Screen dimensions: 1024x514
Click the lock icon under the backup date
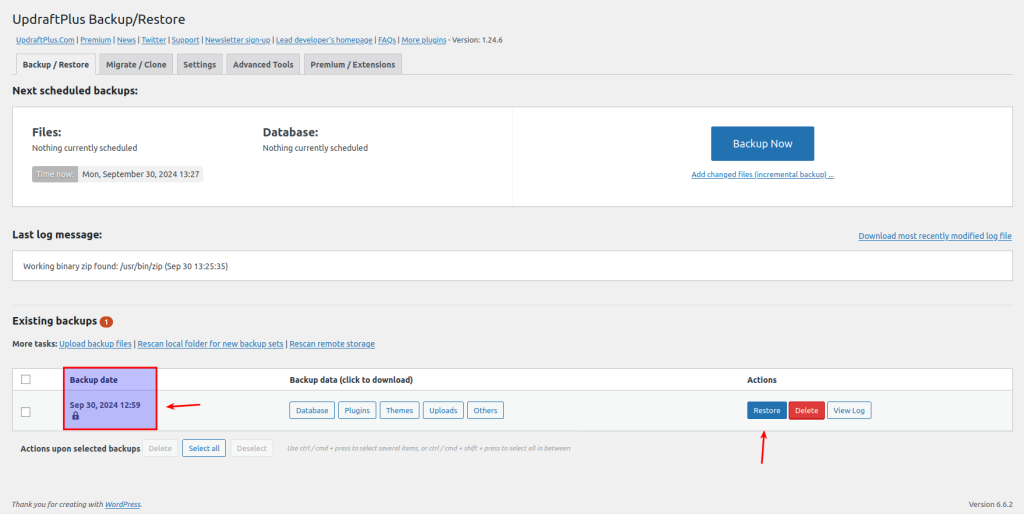[75, 415]
